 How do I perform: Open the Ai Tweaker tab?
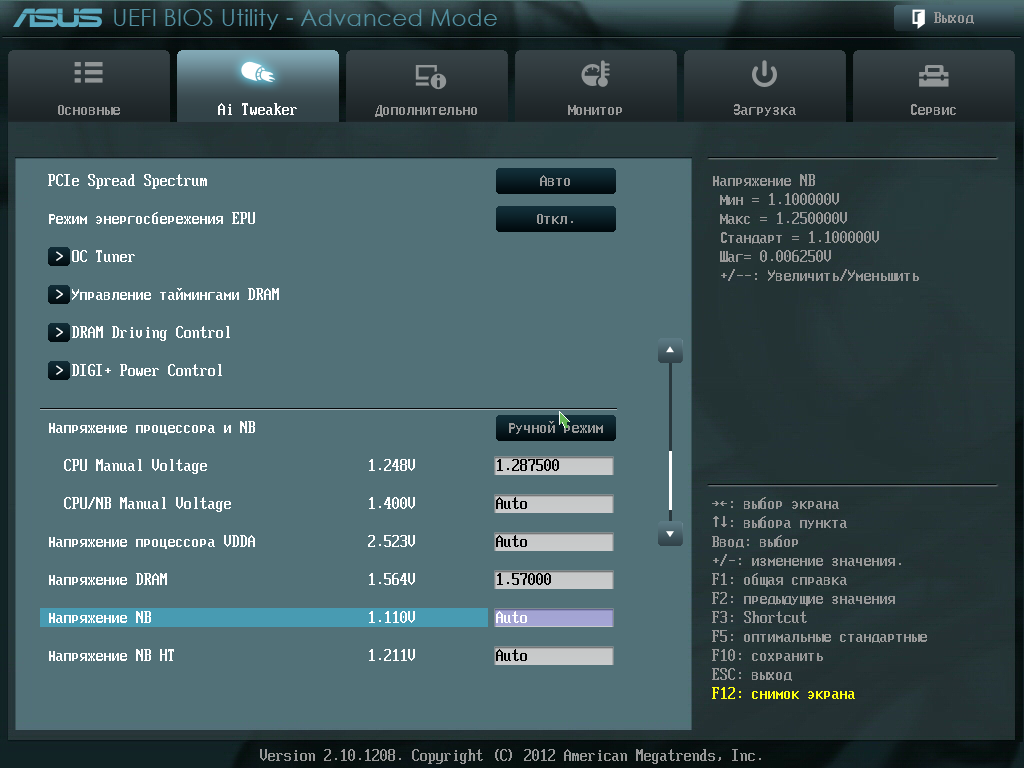[x=257, y=86]
